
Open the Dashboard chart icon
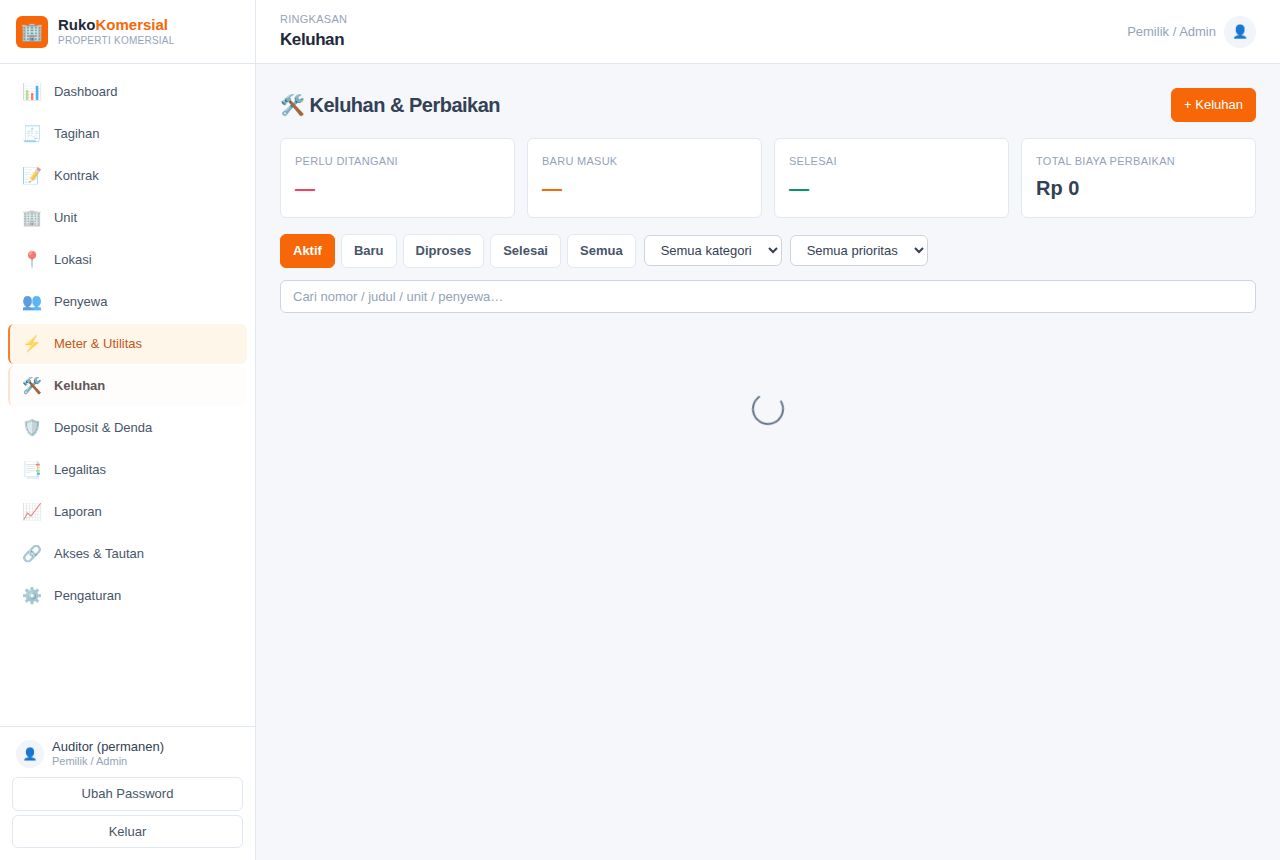click(x=32, y=92)
